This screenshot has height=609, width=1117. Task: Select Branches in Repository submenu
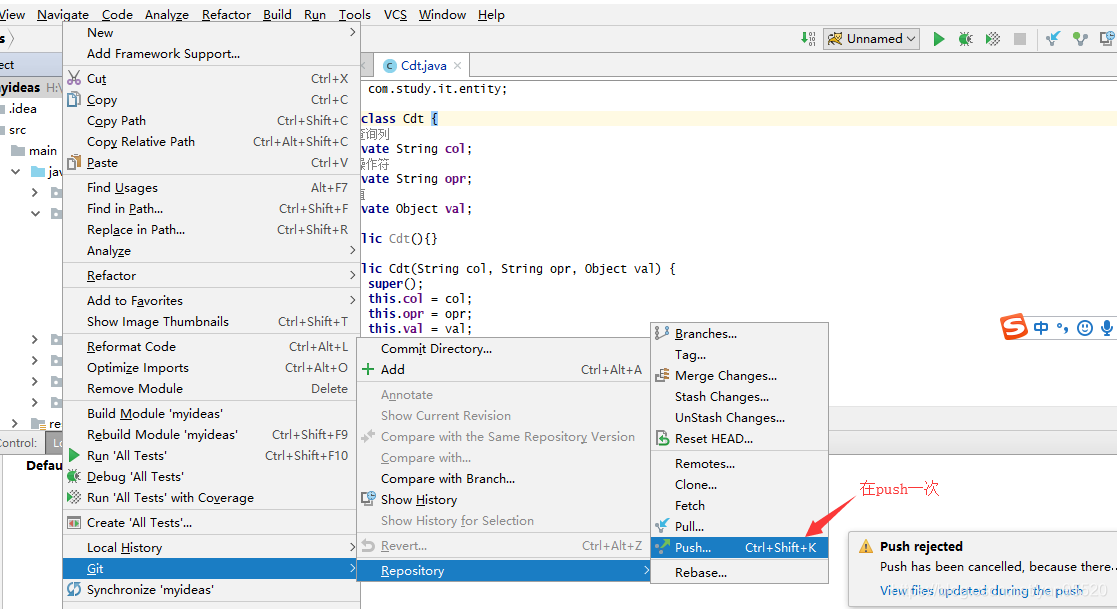(x=739, y=333)
